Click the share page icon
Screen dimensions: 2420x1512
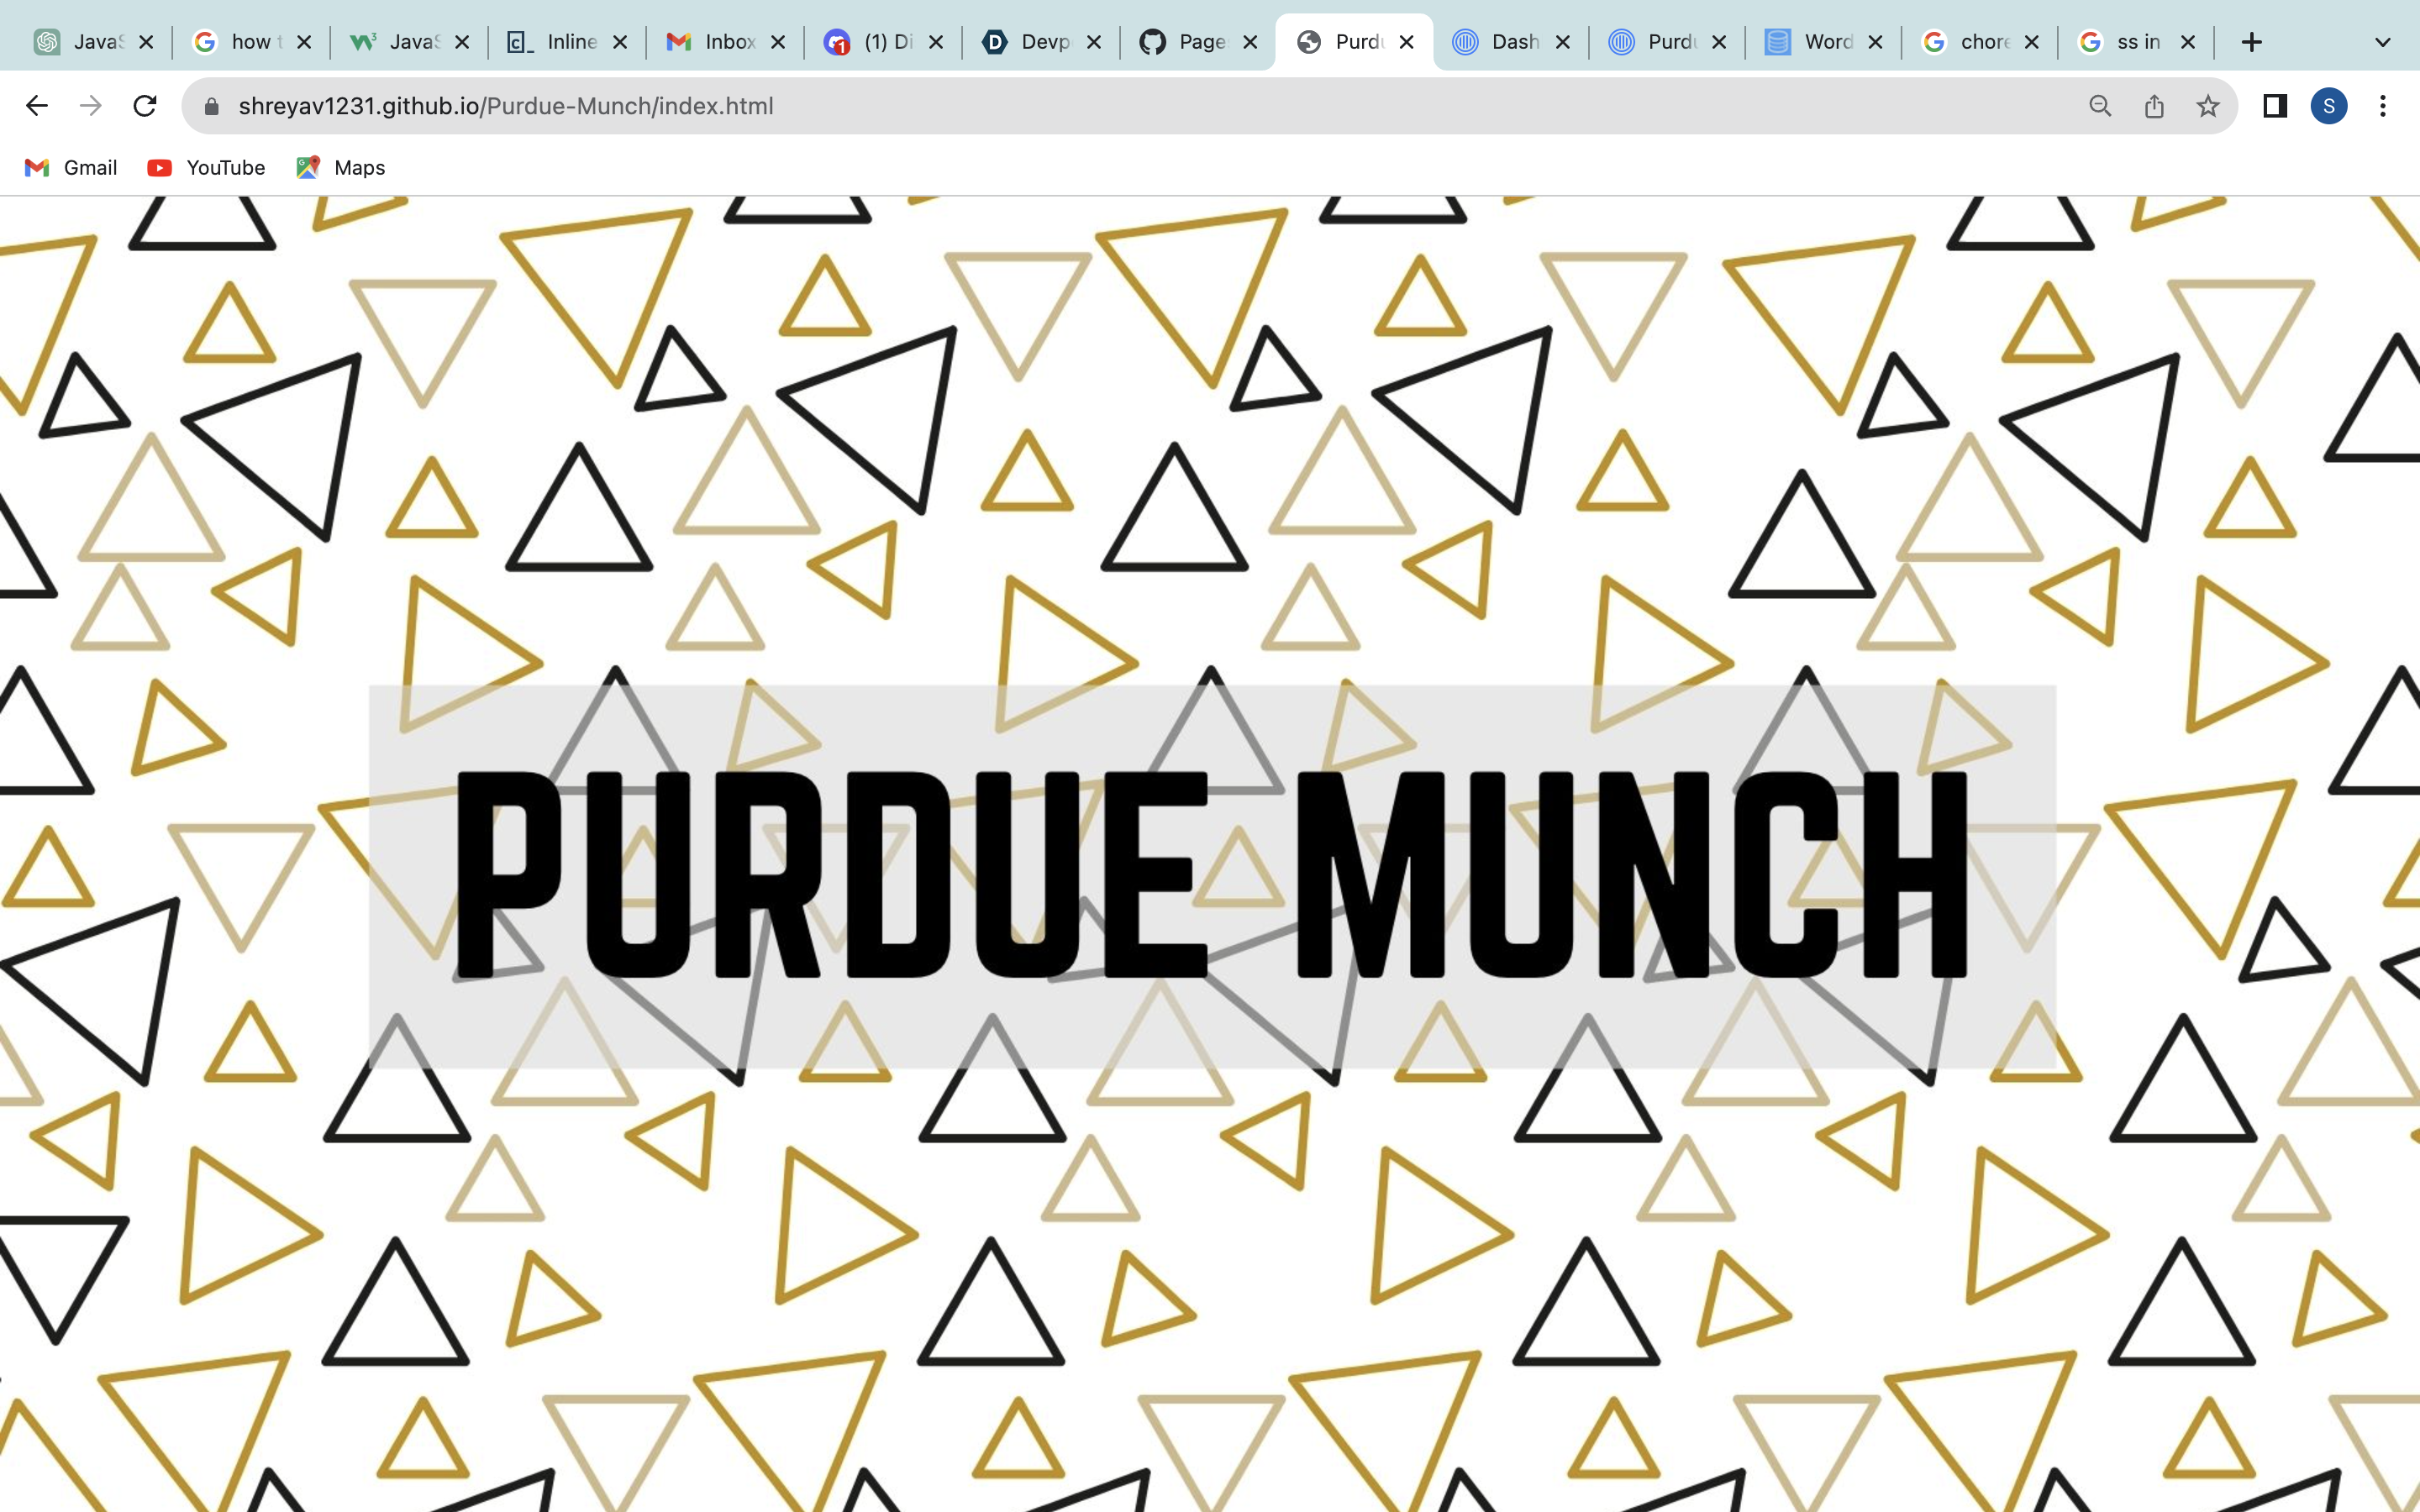pos(2154,106)
